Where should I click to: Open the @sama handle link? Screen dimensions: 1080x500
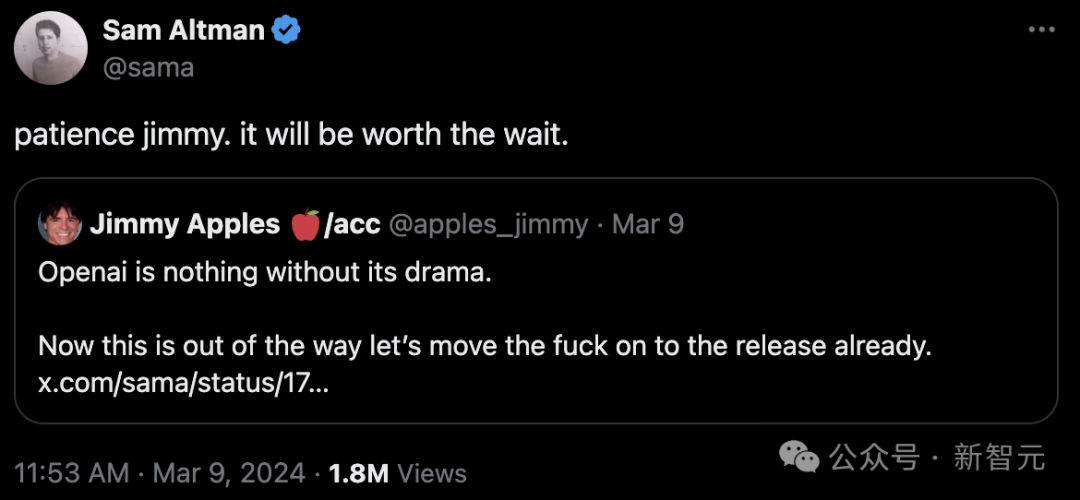(148, 67)
